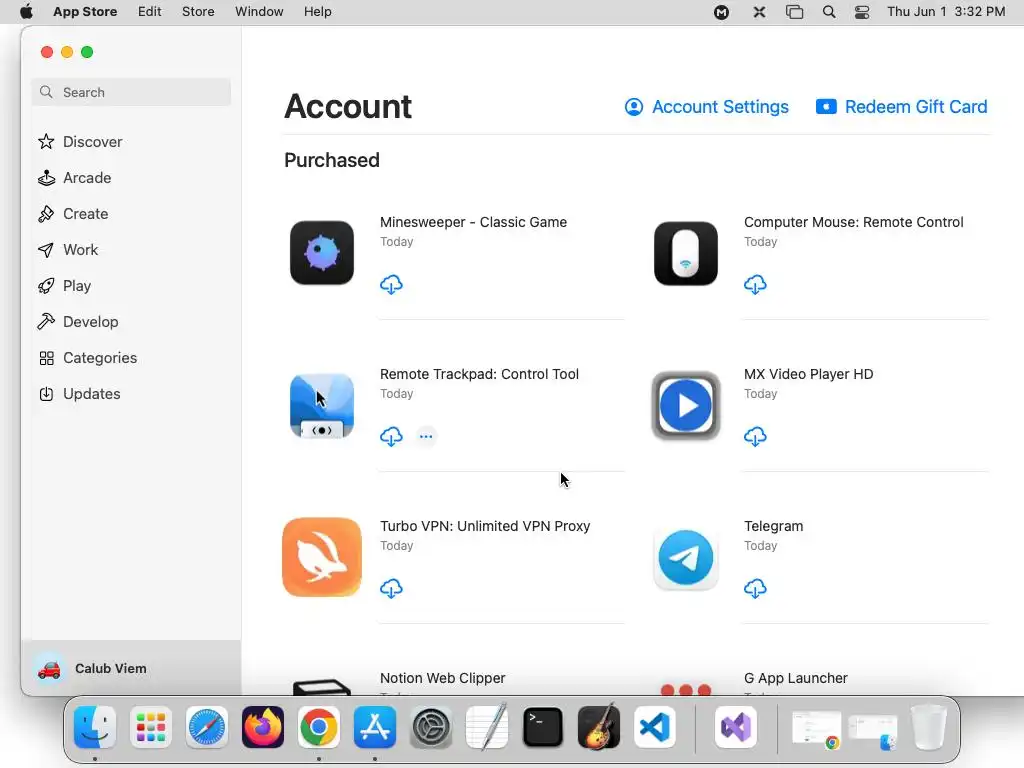Open the Turbo VPN rabbit app icon
The image size is (1024, 768).
pyautogui.click(x=322, y=557)
